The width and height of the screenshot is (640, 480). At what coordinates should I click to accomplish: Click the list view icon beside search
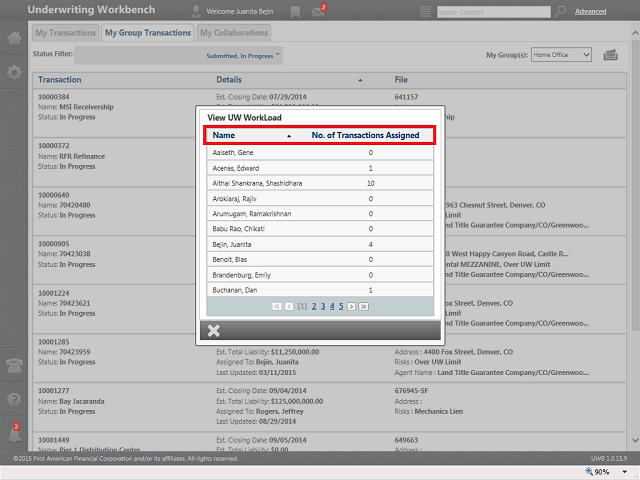pyautogui.click(x=425, y=11)
